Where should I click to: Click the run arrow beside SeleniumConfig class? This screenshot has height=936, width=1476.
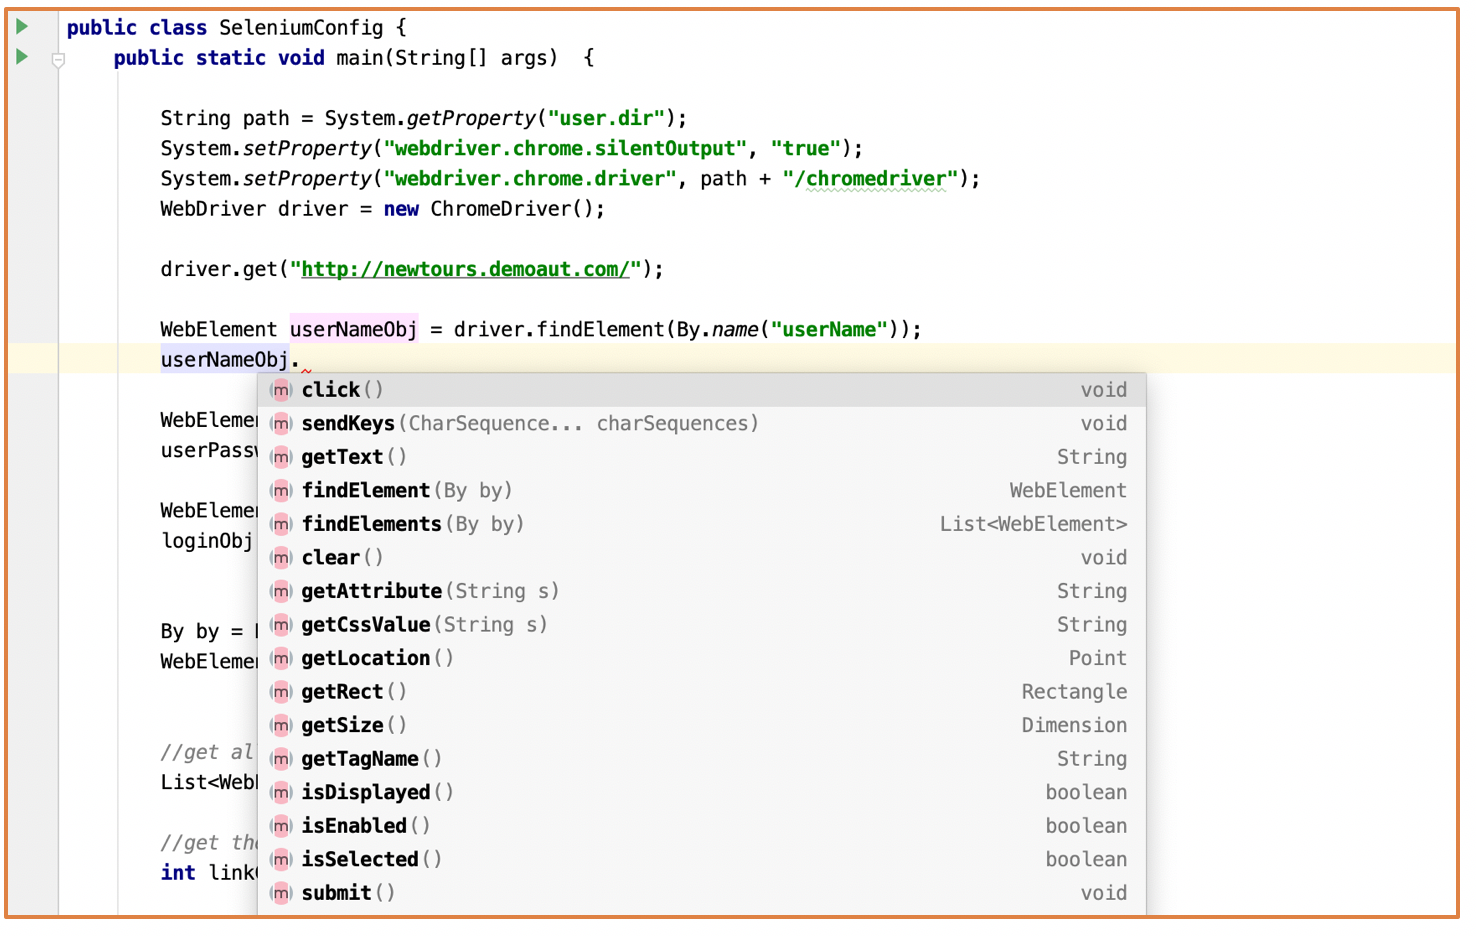pyautogui.click(x=21, y=26)
